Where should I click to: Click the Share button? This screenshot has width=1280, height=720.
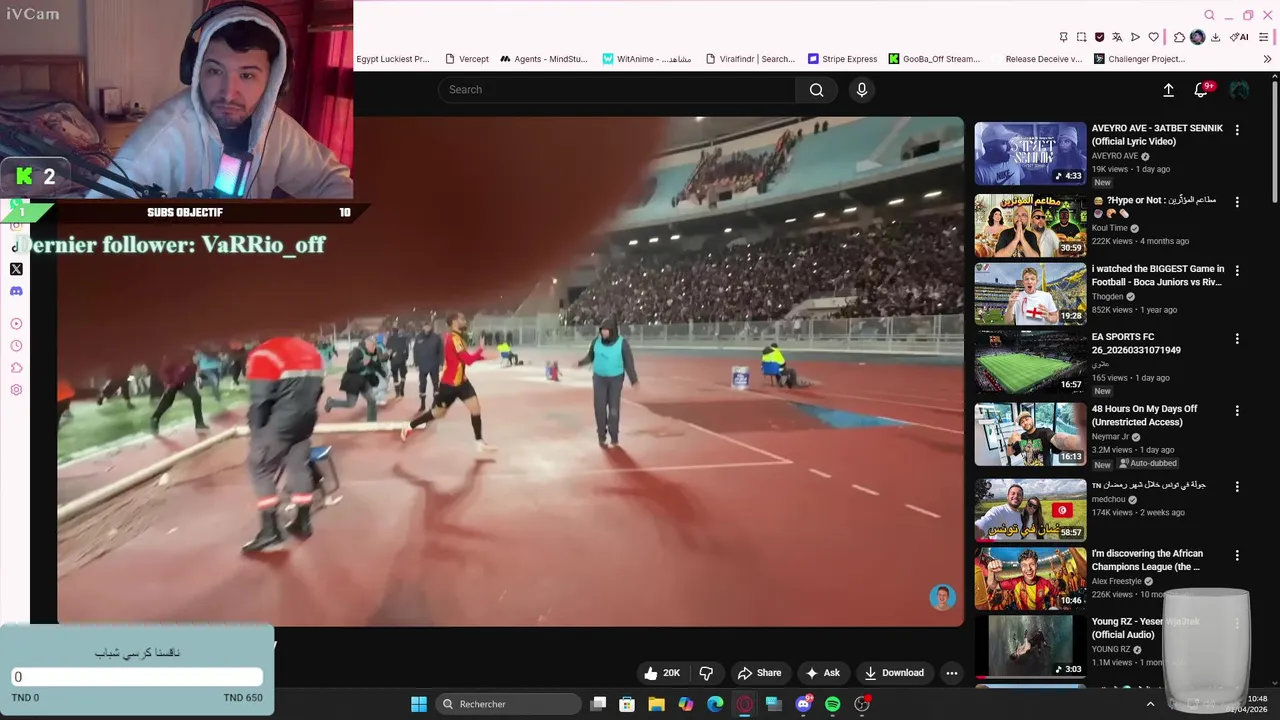759,673
